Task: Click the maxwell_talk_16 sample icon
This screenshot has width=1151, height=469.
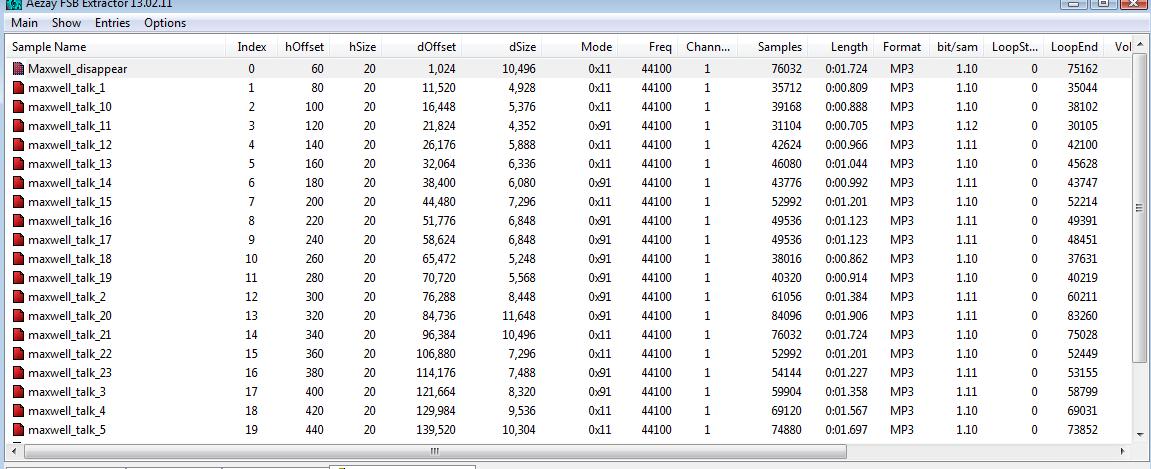Action: coord(18,221)
